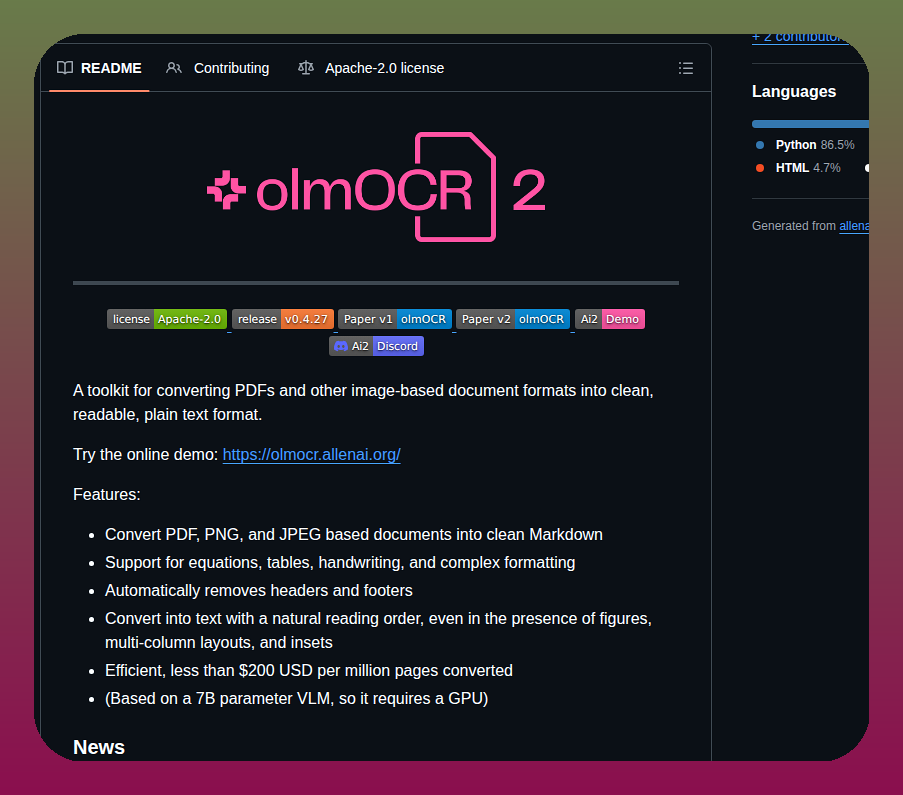This screenshot has height=795, width=903.
Task: Click the Contributing people icon
Action: tap(173, 68)
